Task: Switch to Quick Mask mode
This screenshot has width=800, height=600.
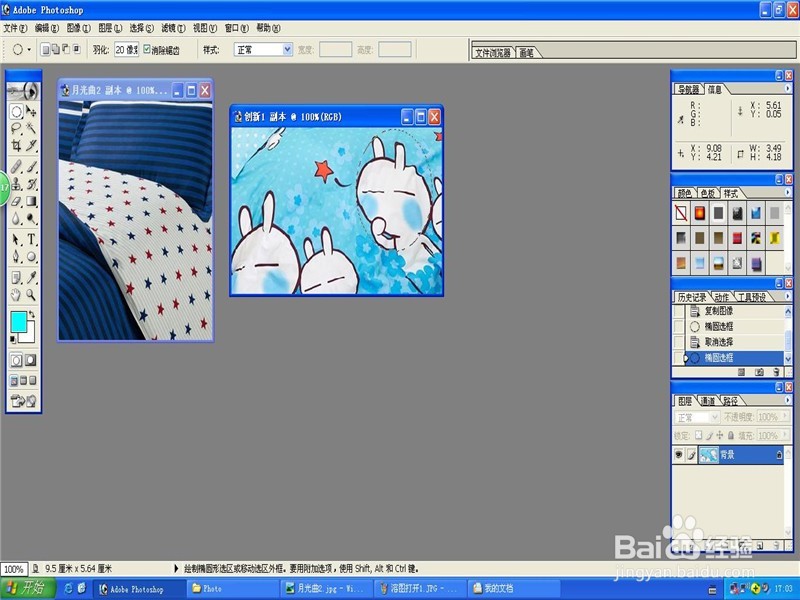Action: coord(31,360)
